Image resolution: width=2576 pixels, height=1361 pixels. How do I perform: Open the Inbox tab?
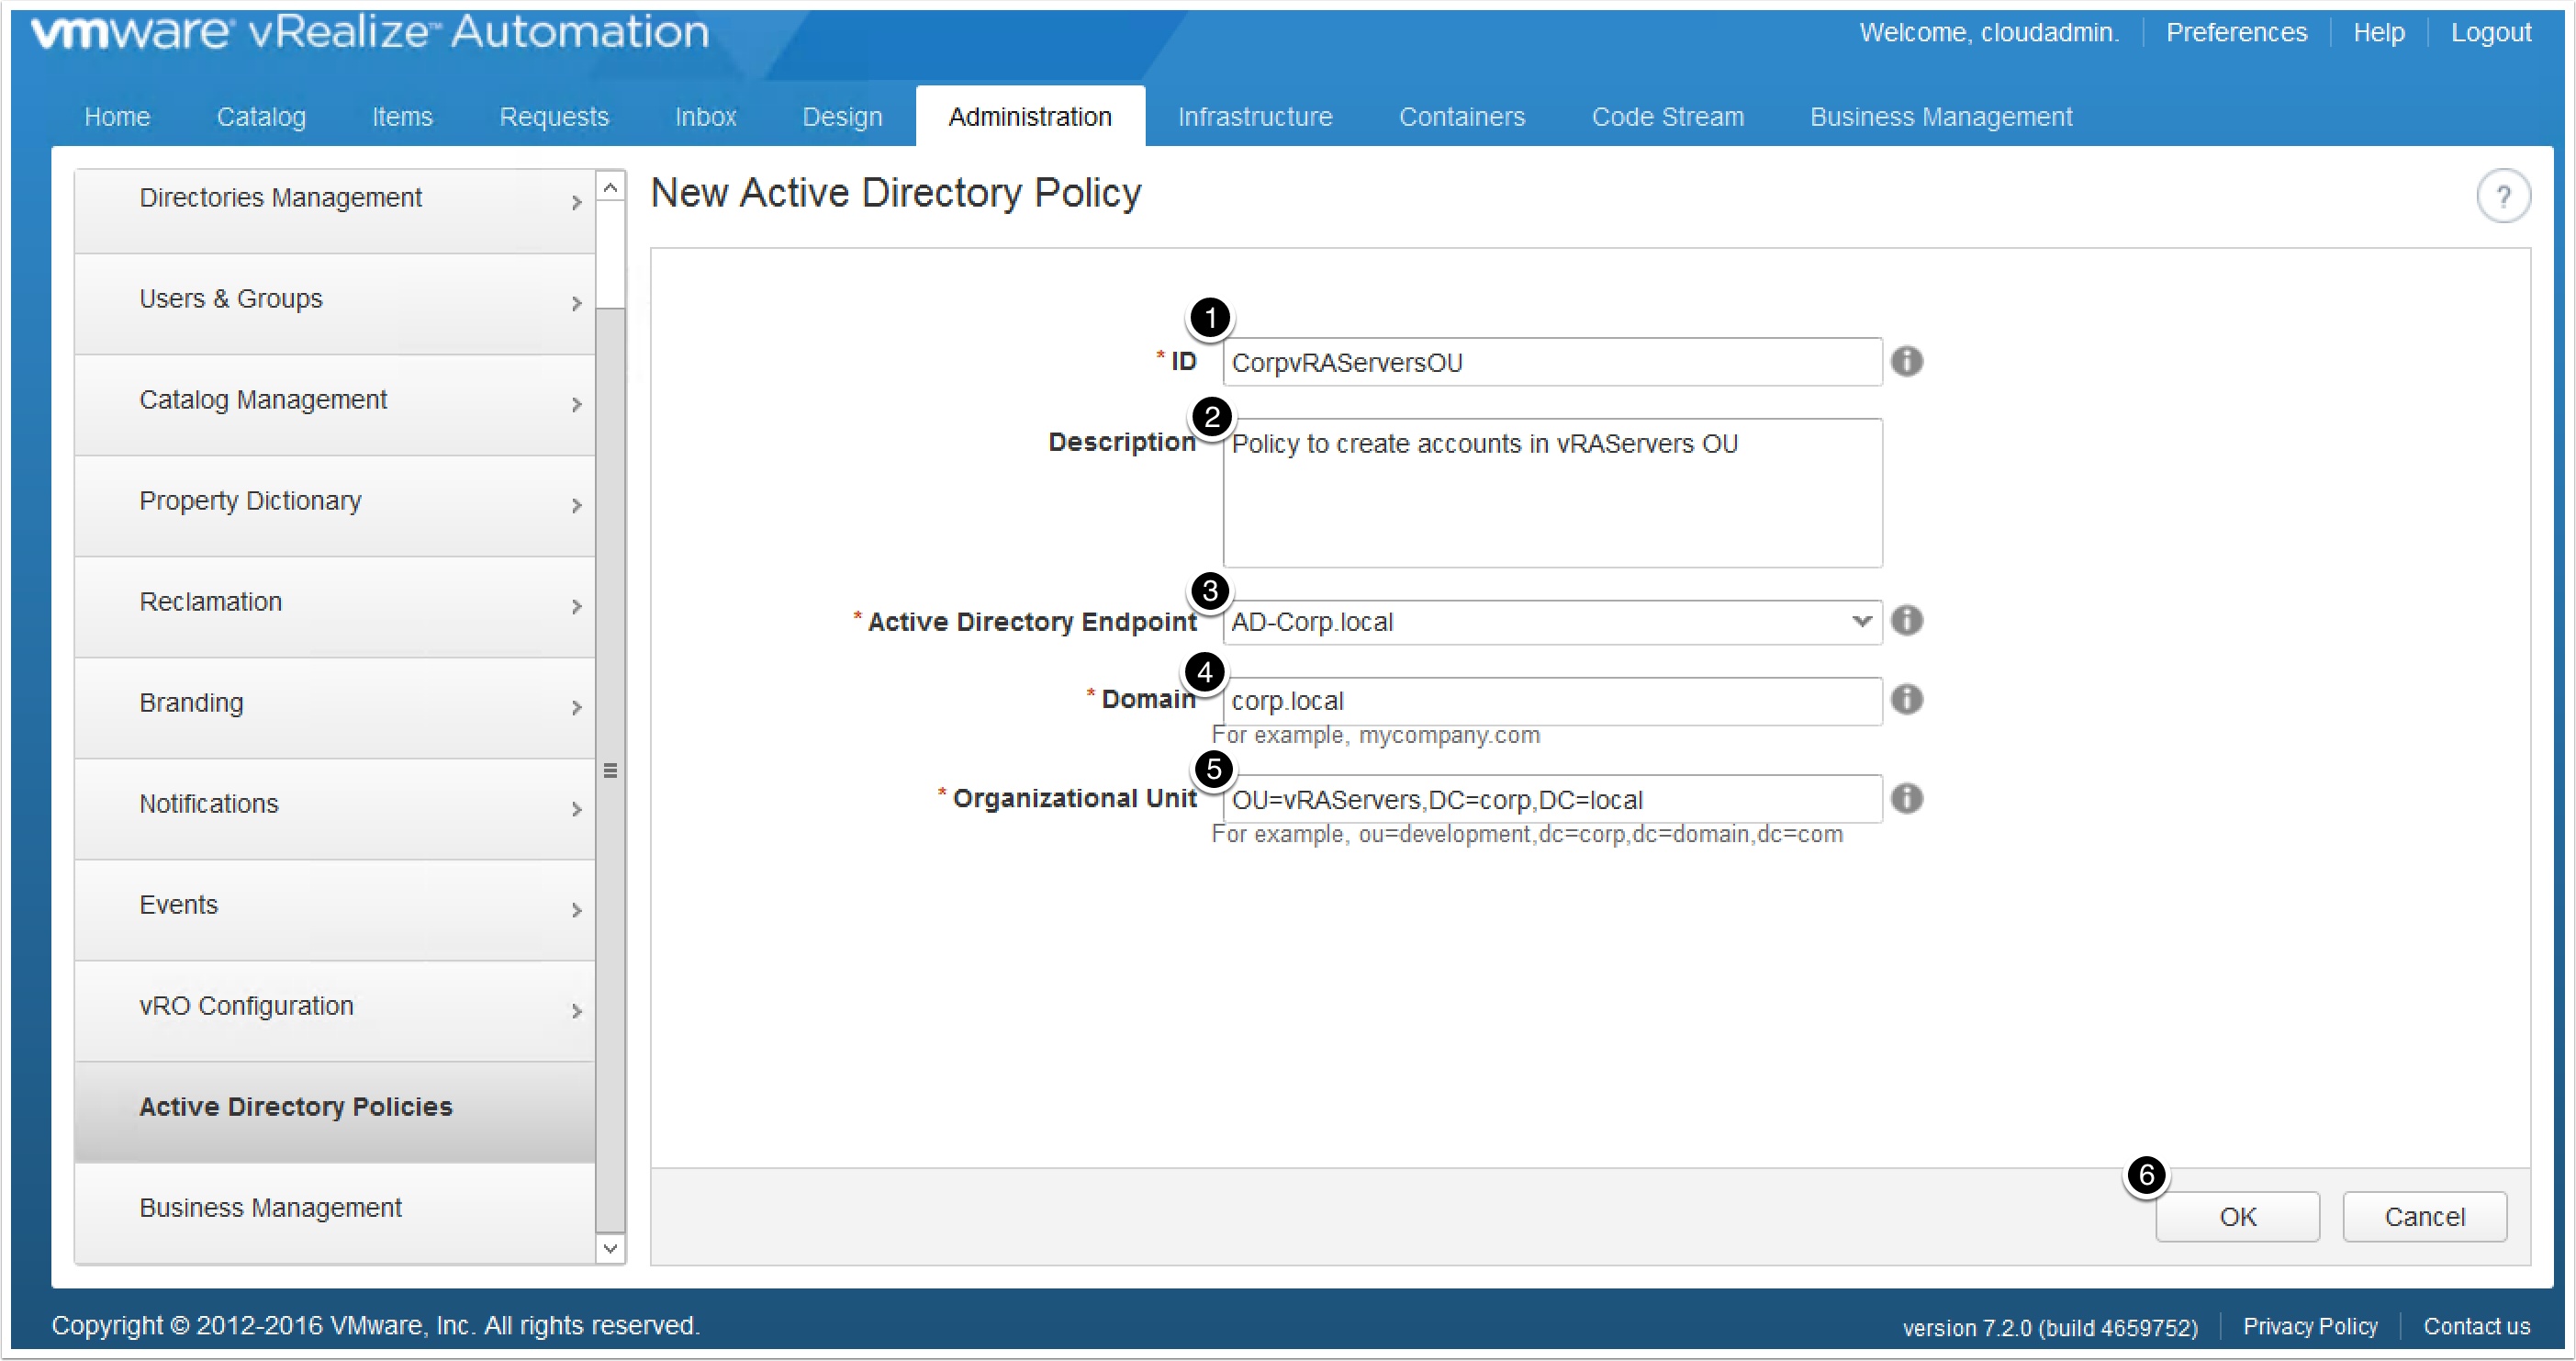click(x=705, y=117)
